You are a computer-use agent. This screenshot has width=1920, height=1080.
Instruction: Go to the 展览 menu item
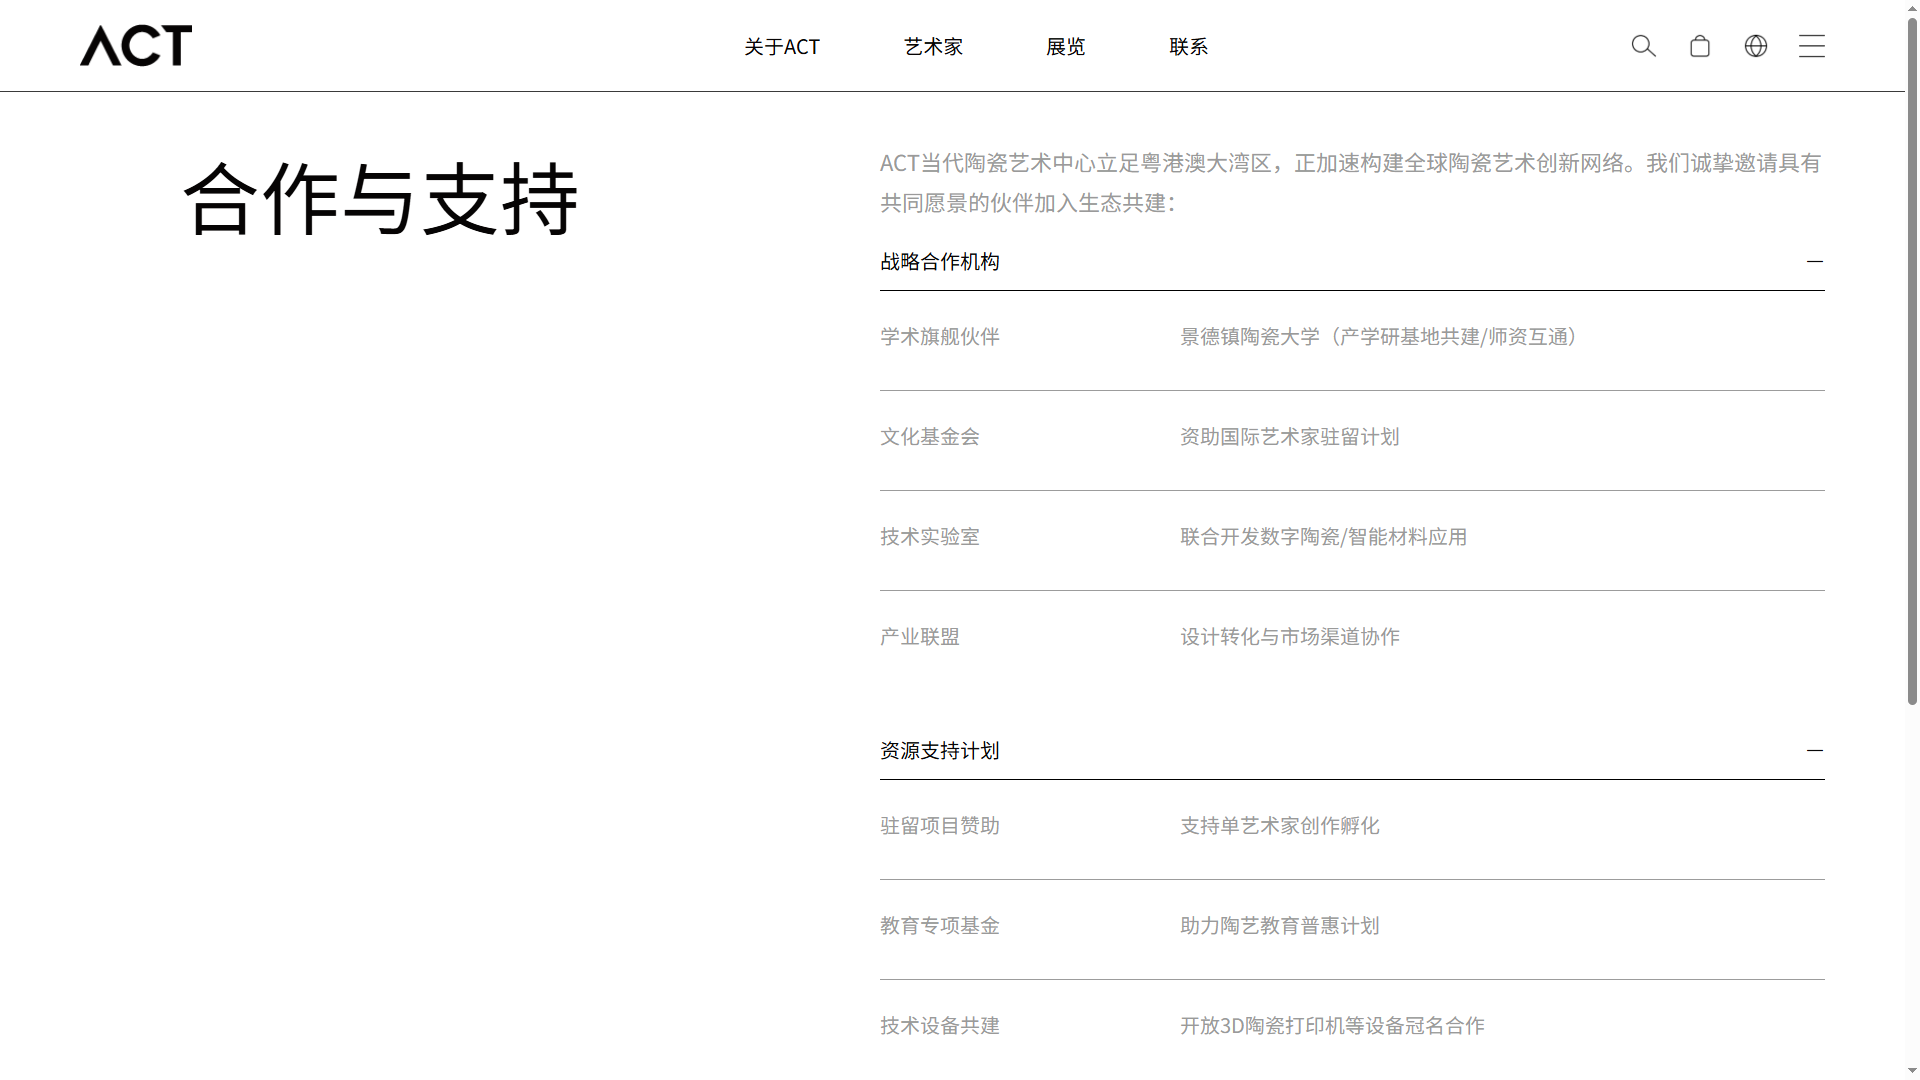pos(1065,47)
